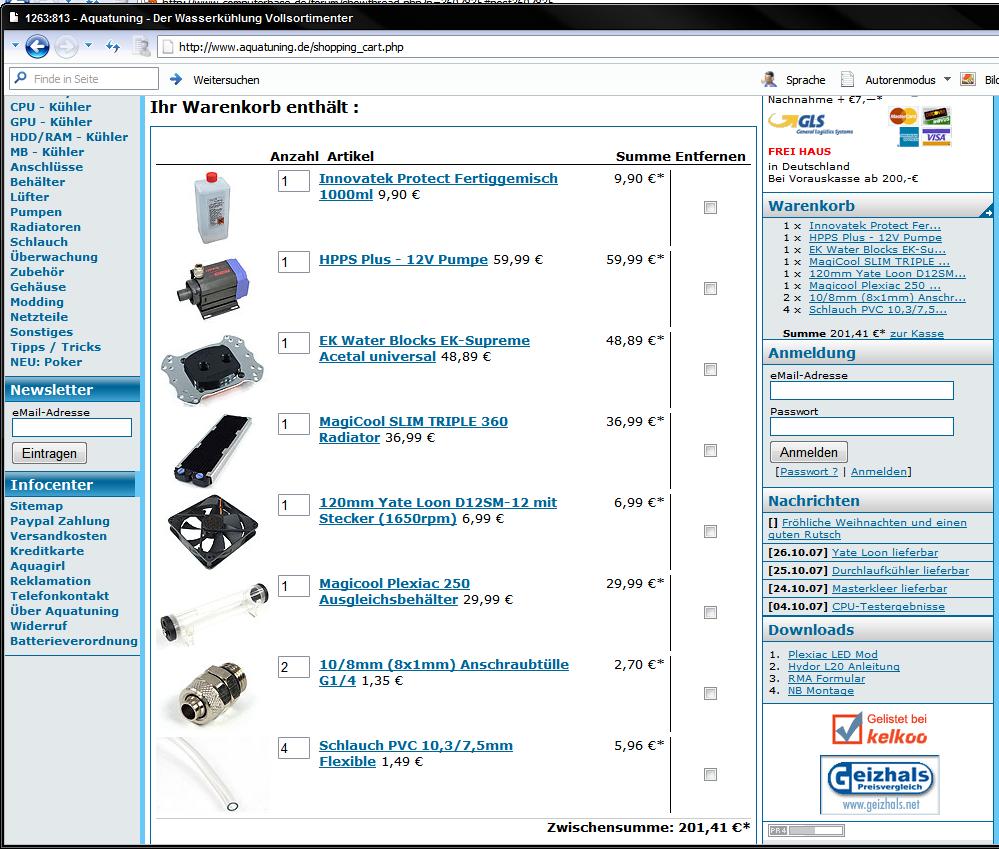This screenshot has width=999, height=849.
Task: Open 'Tipps / Tricks' sidebar link
Action: click(55, 346)
